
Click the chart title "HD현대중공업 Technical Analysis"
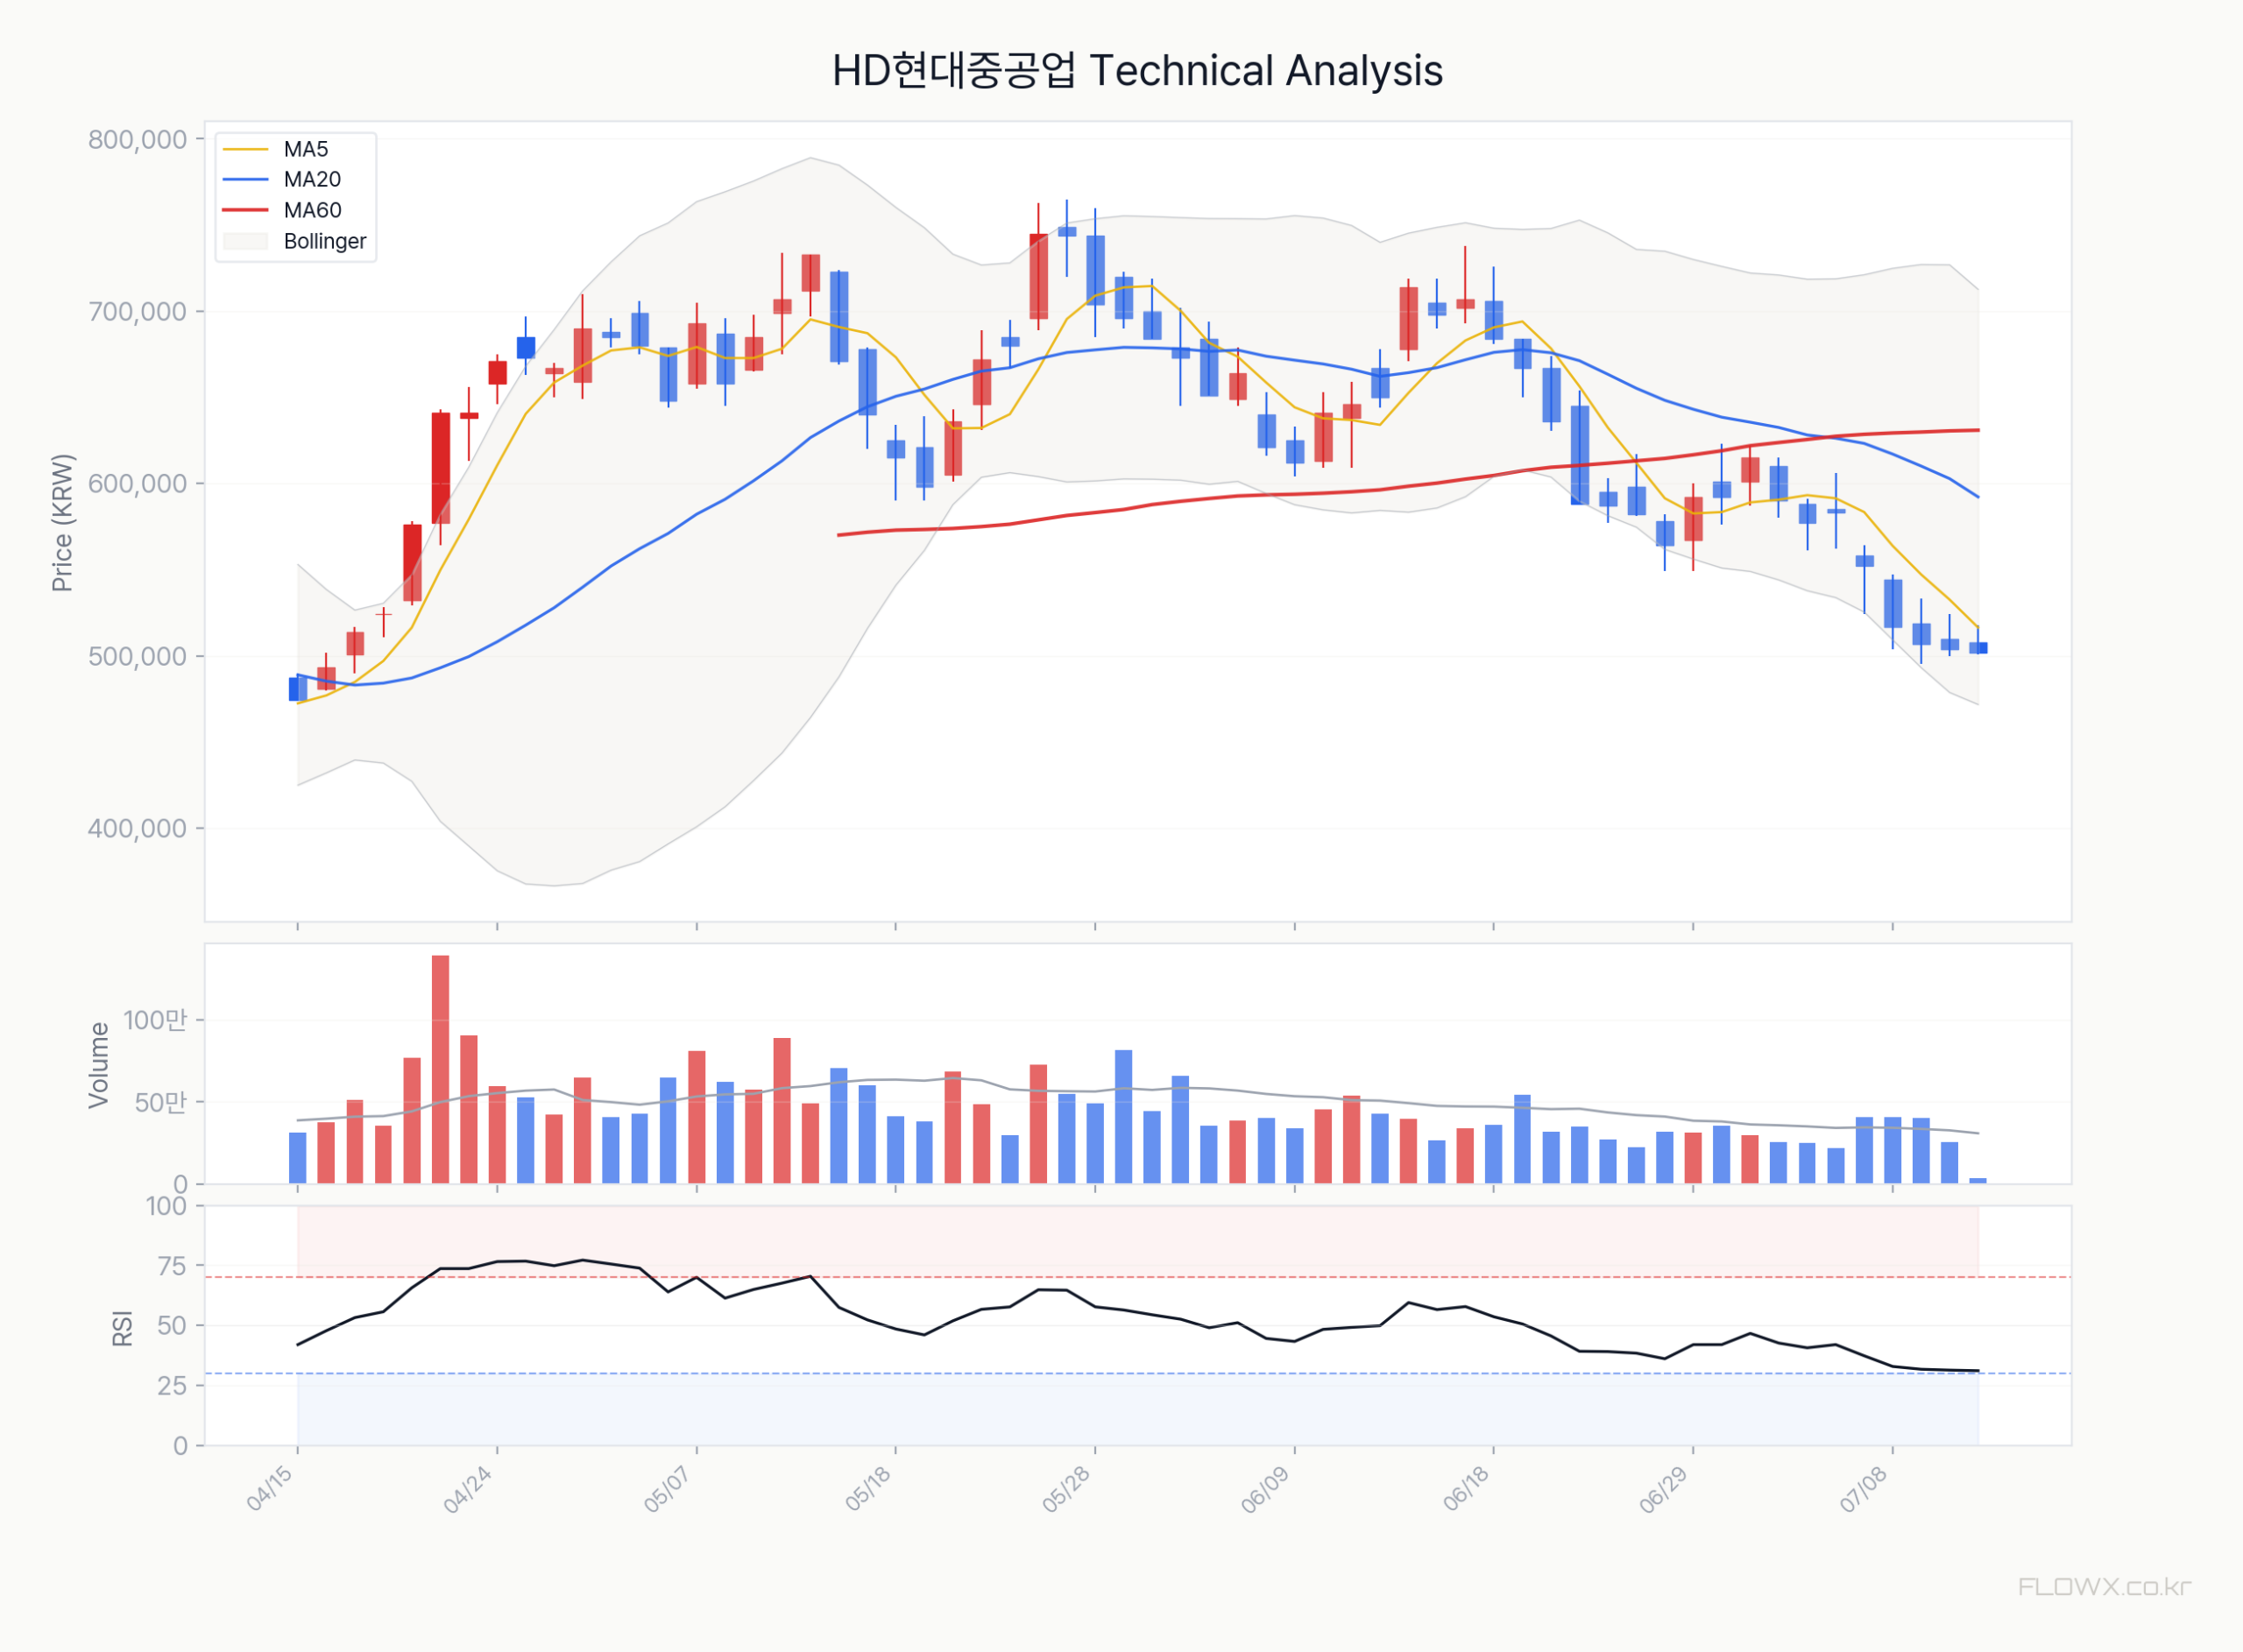(x=1137, y=71)
